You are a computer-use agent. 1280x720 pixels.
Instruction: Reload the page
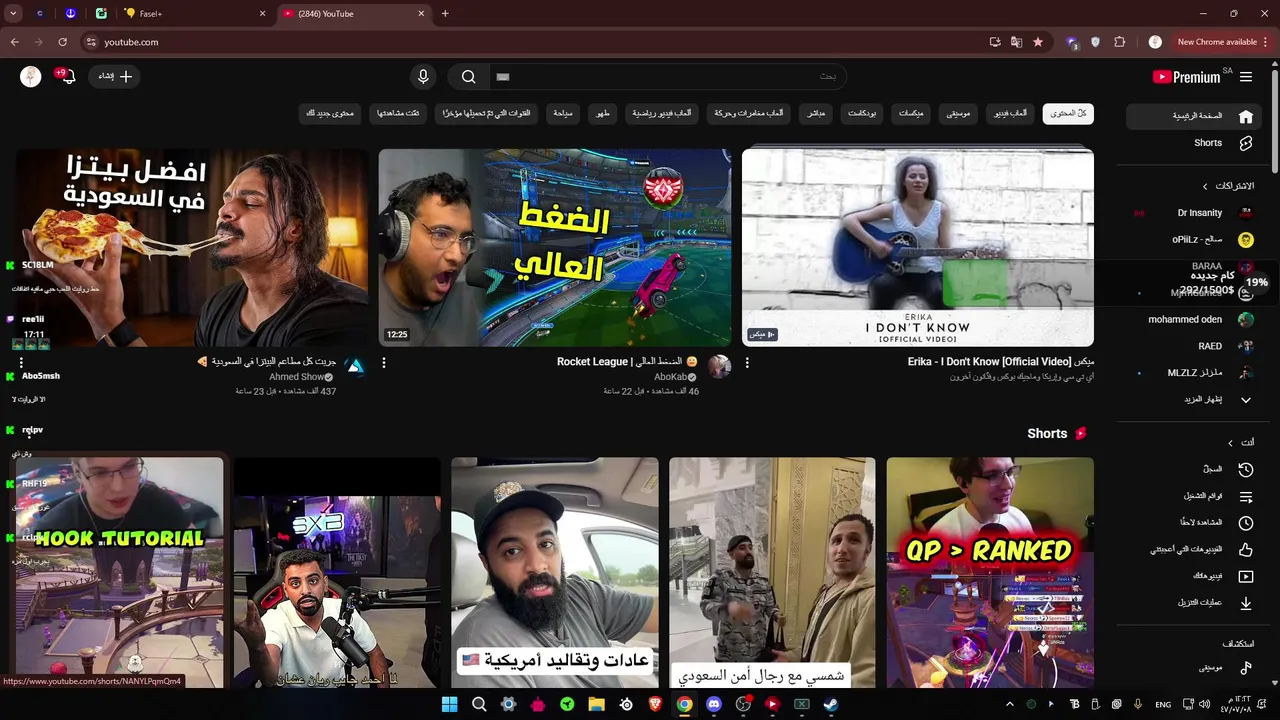click(x=62, y=42)
